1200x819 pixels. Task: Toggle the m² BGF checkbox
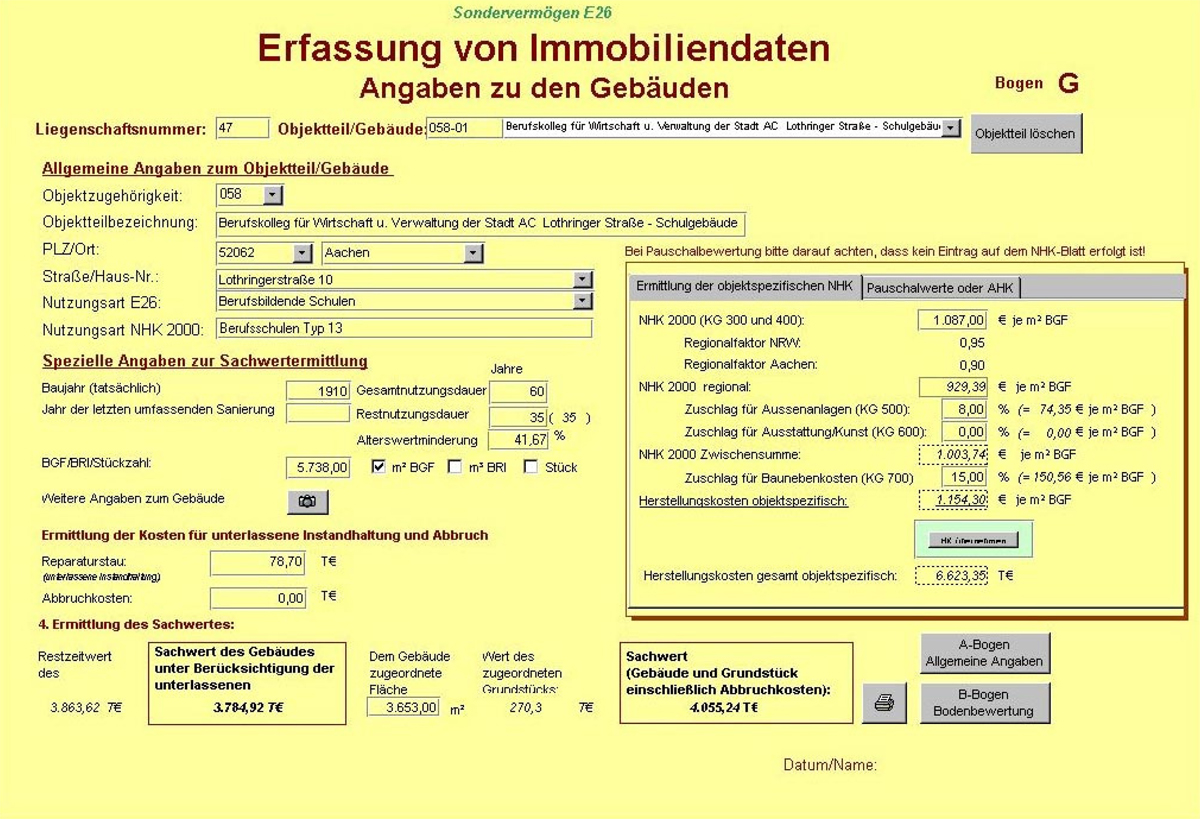pyautogui.click(x=379, y=467)
